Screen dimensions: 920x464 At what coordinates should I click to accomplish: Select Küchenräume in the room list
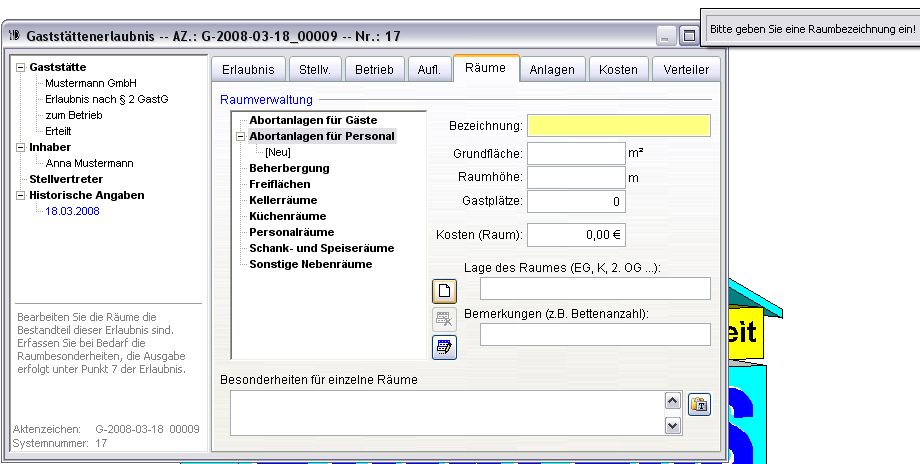point(288,216)
